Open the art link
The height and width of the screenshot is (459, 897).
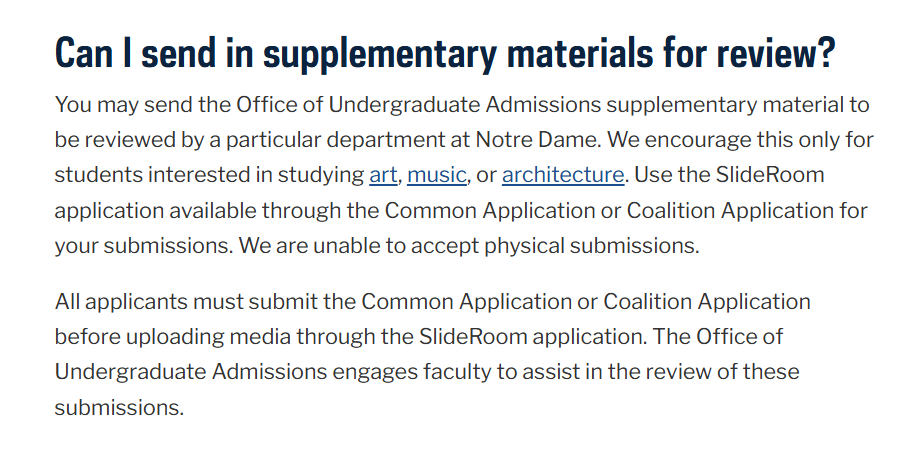click(383, 175)
